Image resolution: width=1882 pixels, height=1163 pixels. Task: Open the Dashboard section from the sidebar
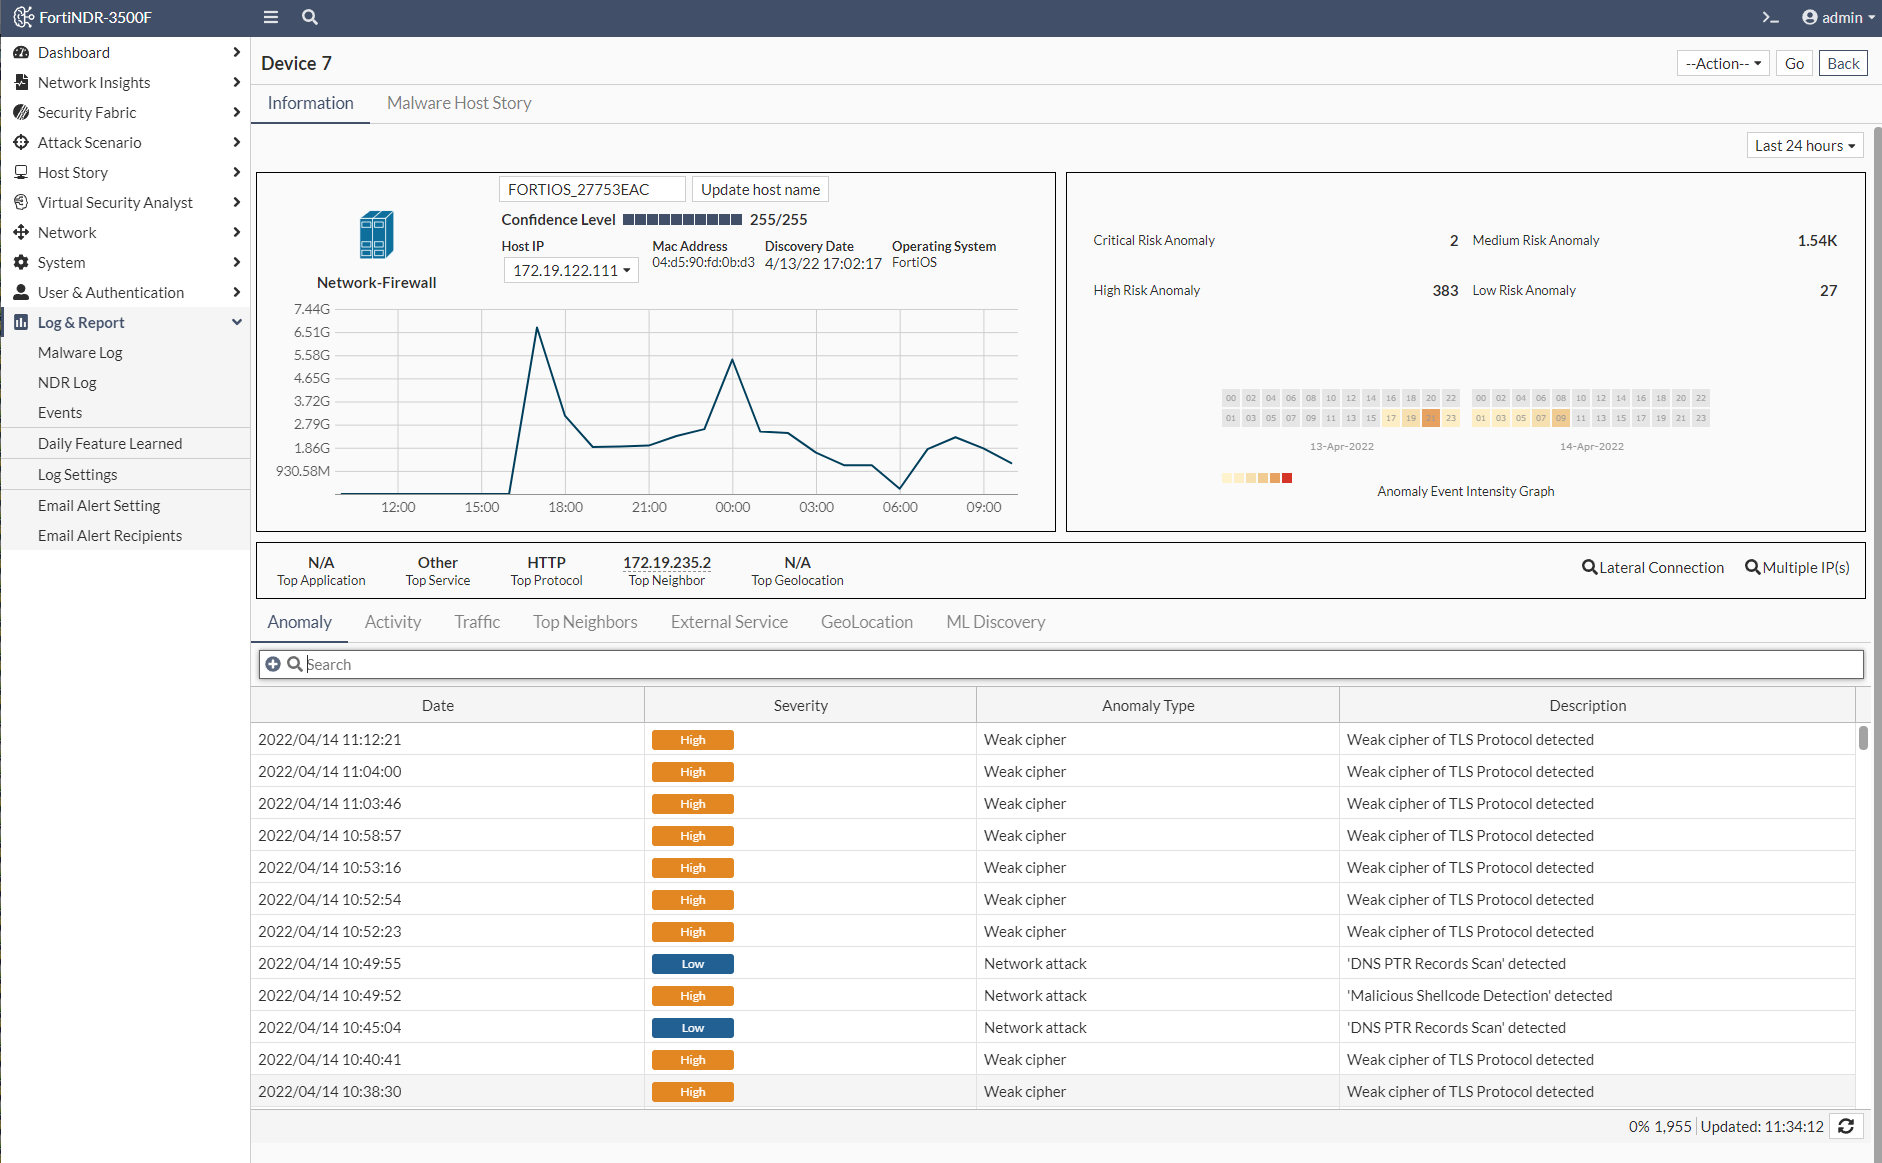click(x=73, y=52)
